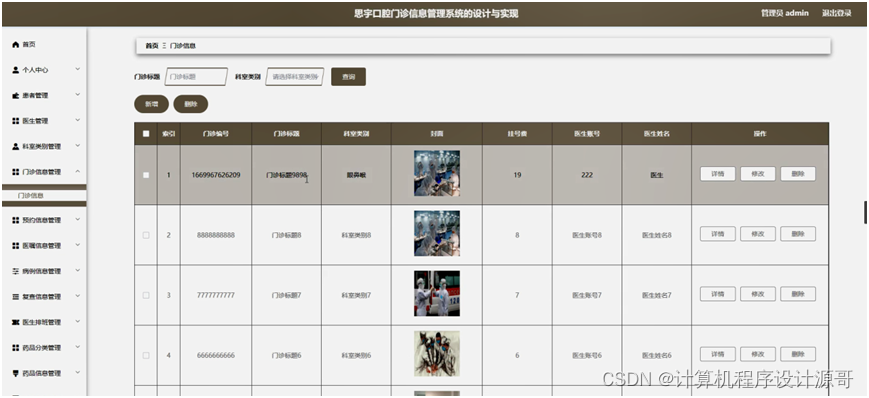The height and width of the screenshot is (398, 869).
Task: Click 修改 for row 门诊标题9898
Action: [x=758, y=174]
